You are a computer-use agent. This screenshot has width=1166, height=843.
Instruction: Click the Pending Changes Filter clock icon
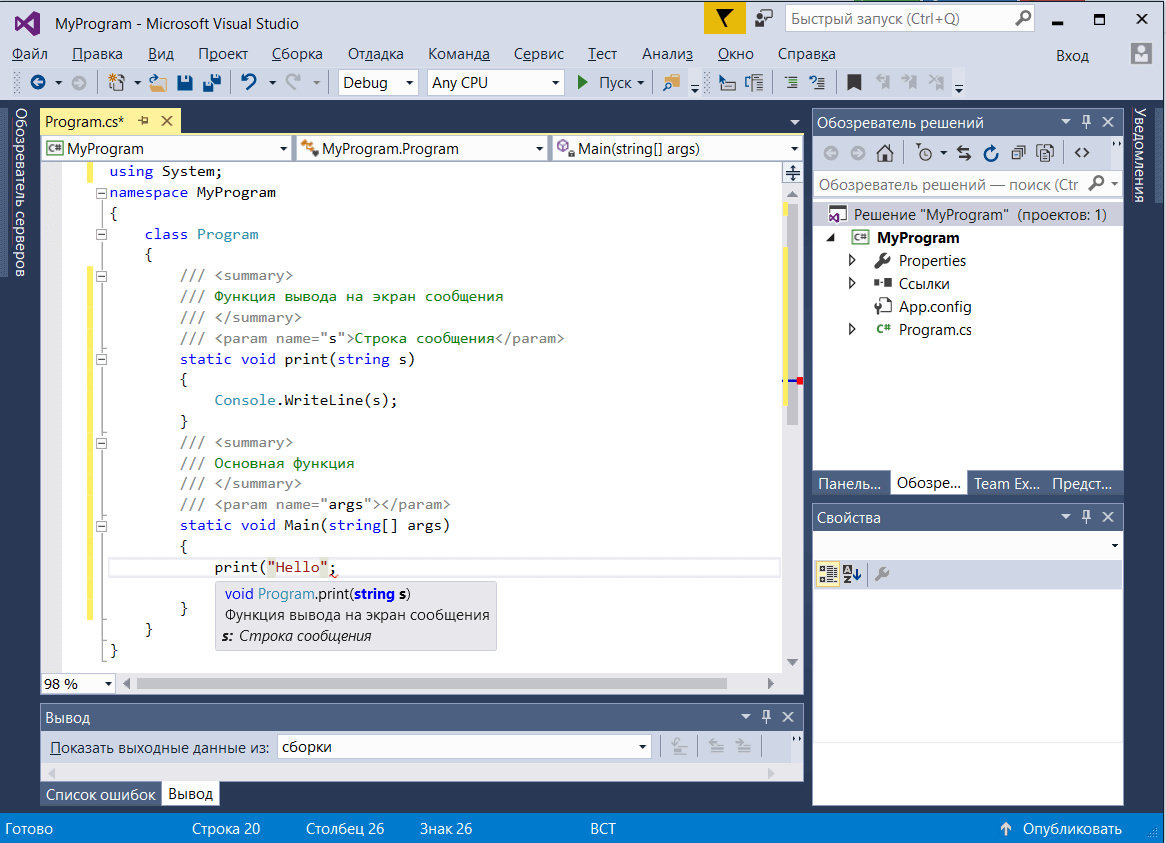(924, 153)
